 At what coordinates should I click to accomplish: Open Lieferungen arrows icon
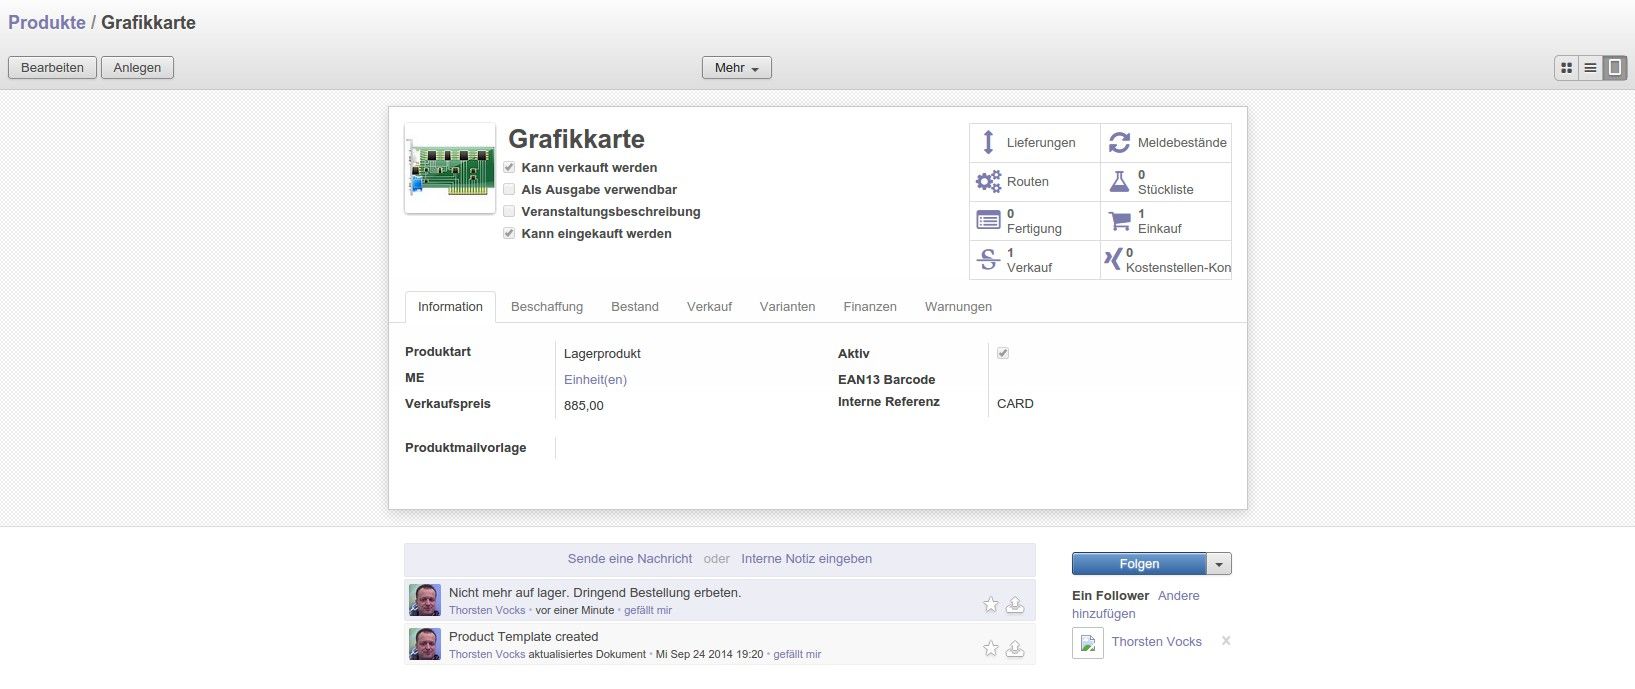[988, 143]
